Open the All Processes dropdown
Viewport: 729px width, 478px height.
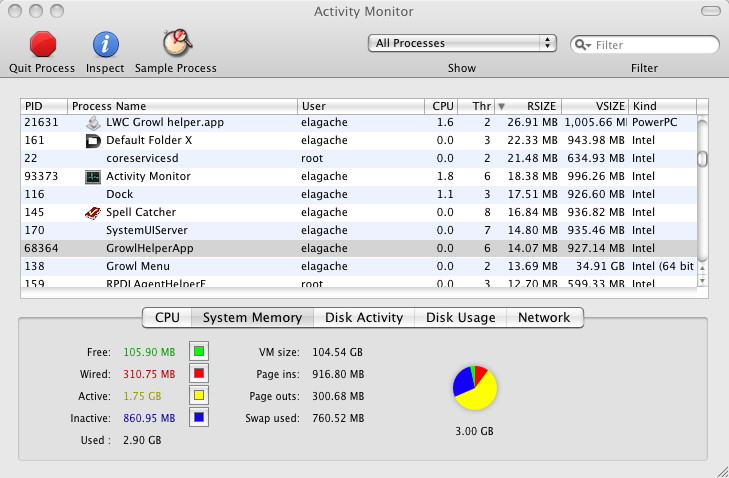click(462, 43)
